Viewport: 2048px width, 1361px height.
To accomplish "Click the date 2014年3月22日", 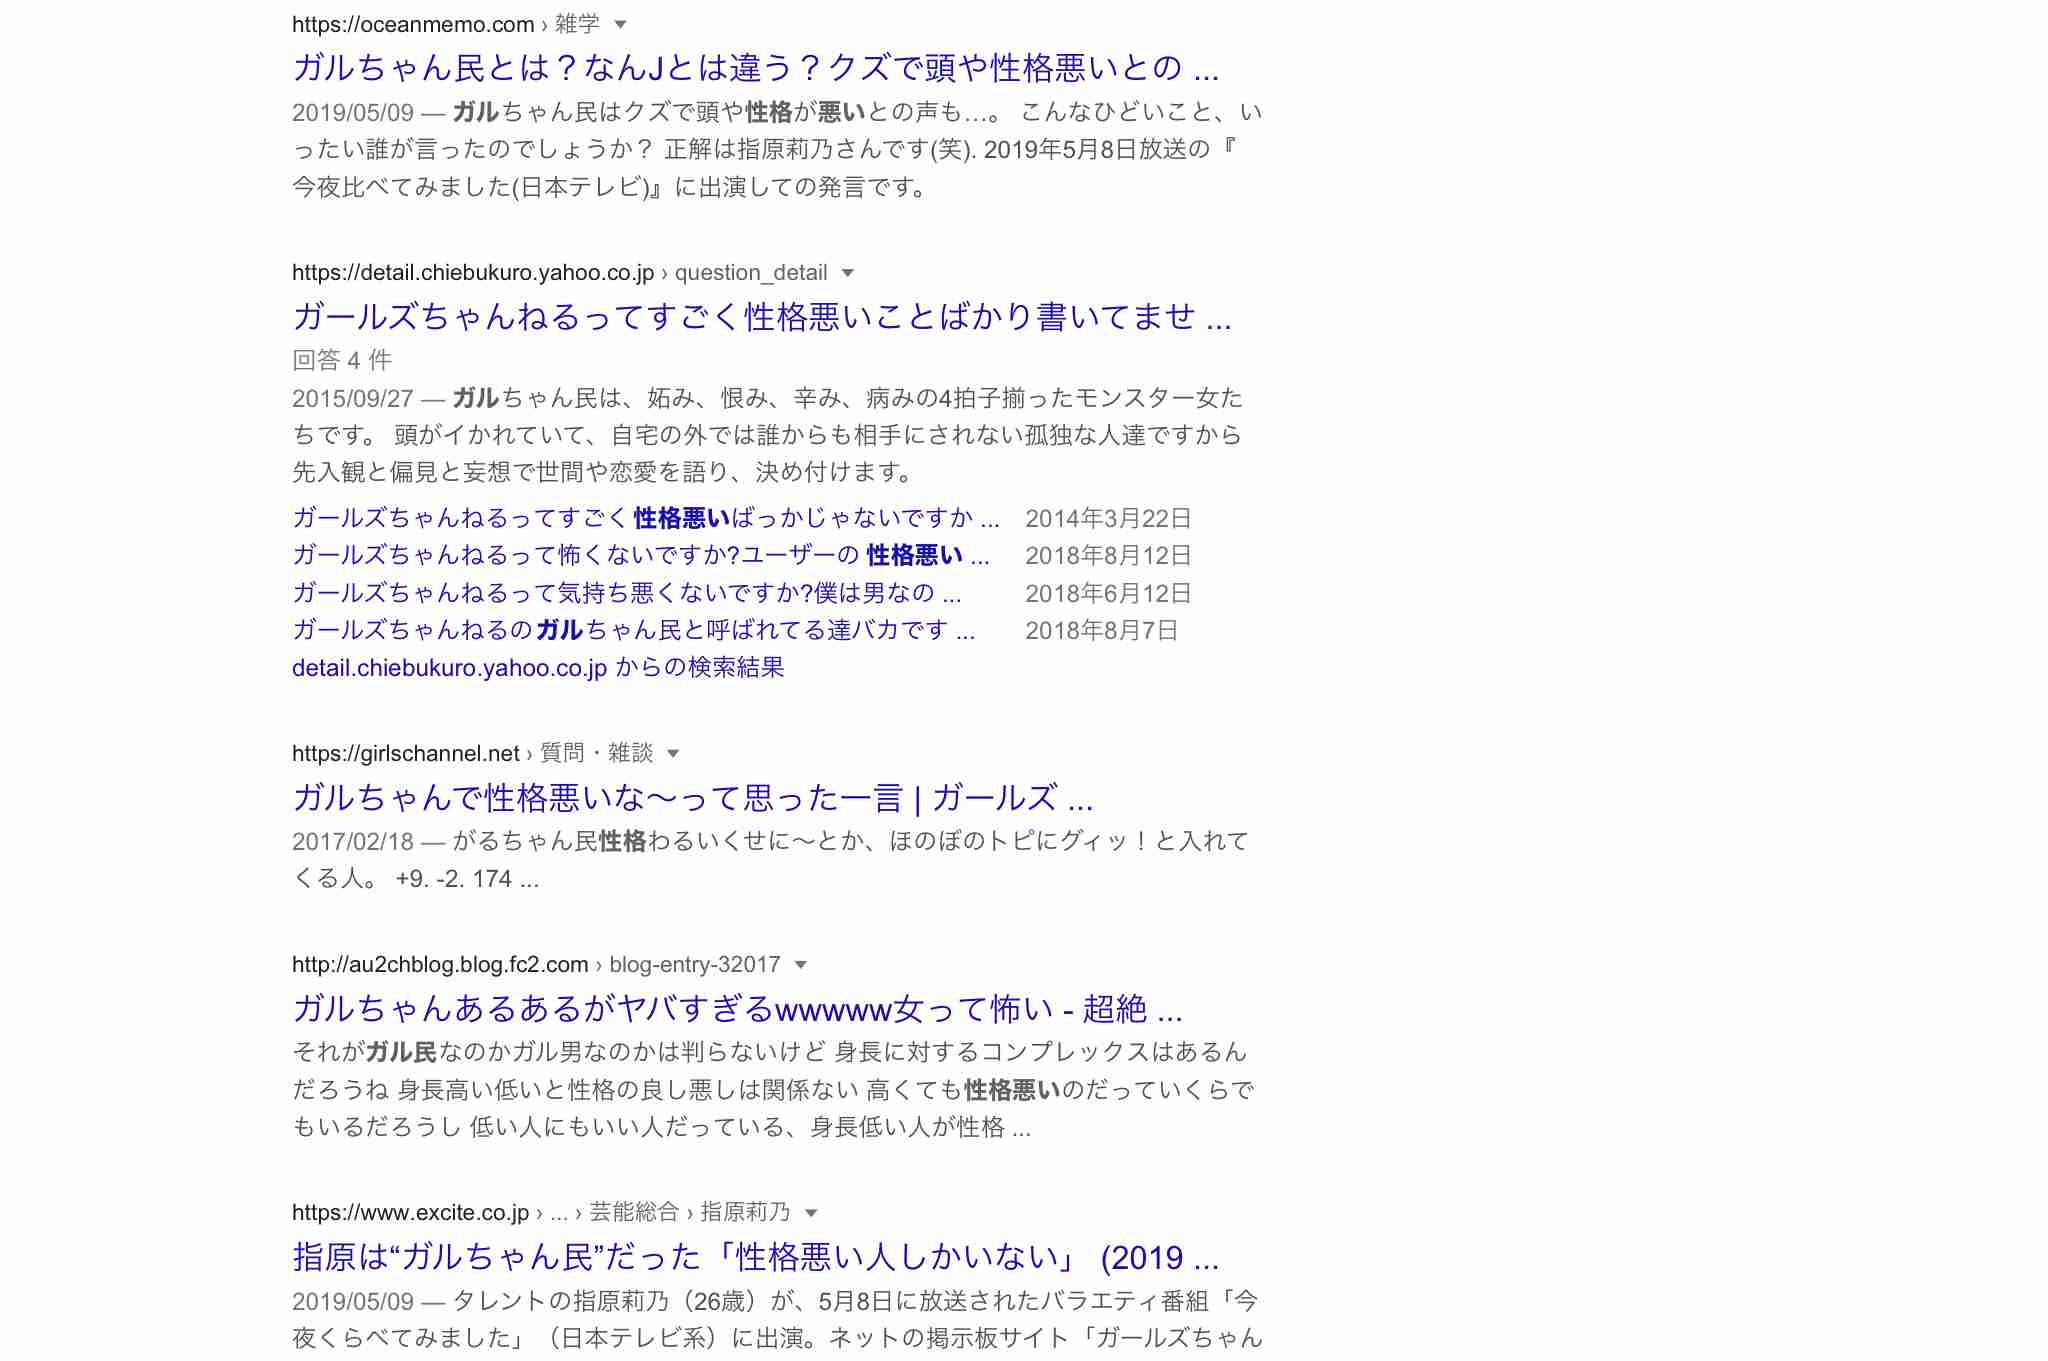I will [x=1108, y=518].
